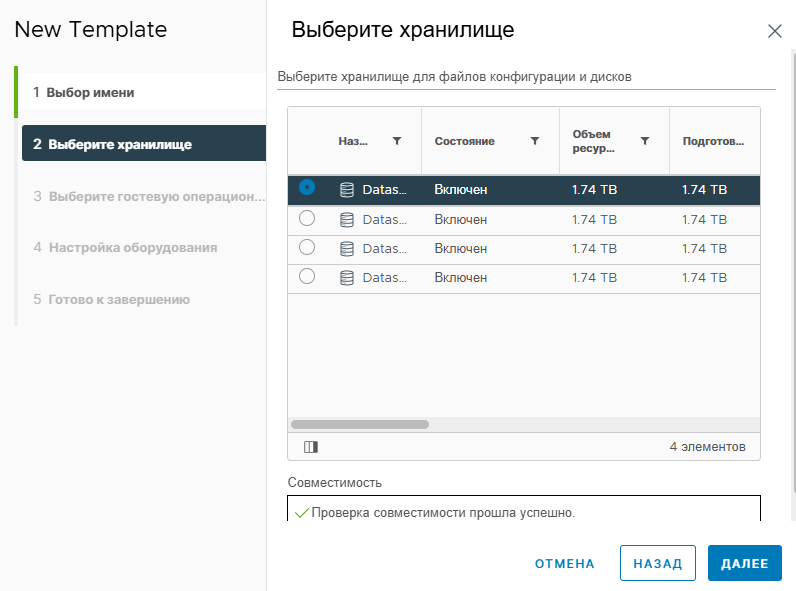Click the ДАЛЕЕ button
The image size is (796, 591).
(x=745, y=563)
